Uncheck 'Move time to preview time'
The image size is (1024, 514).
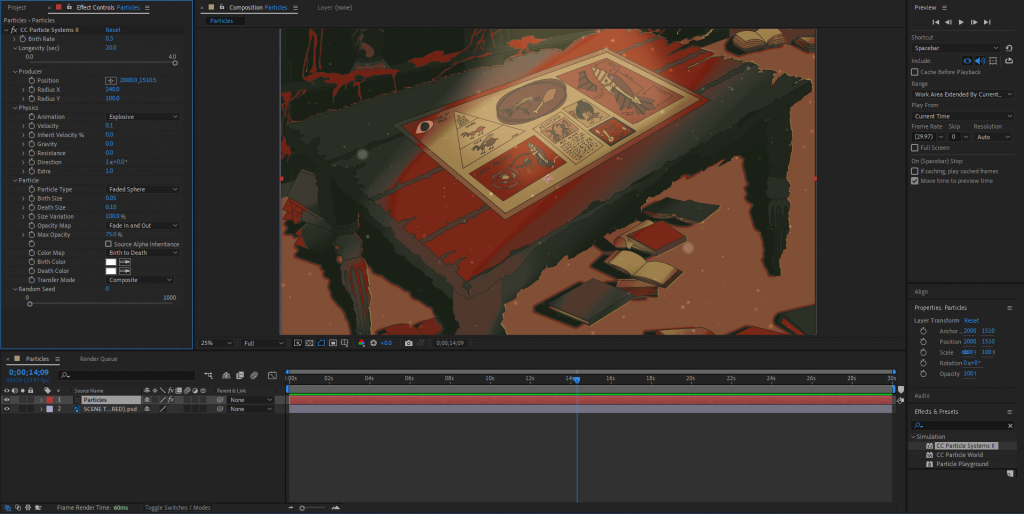pyautogui.click(x=914, y=181)
